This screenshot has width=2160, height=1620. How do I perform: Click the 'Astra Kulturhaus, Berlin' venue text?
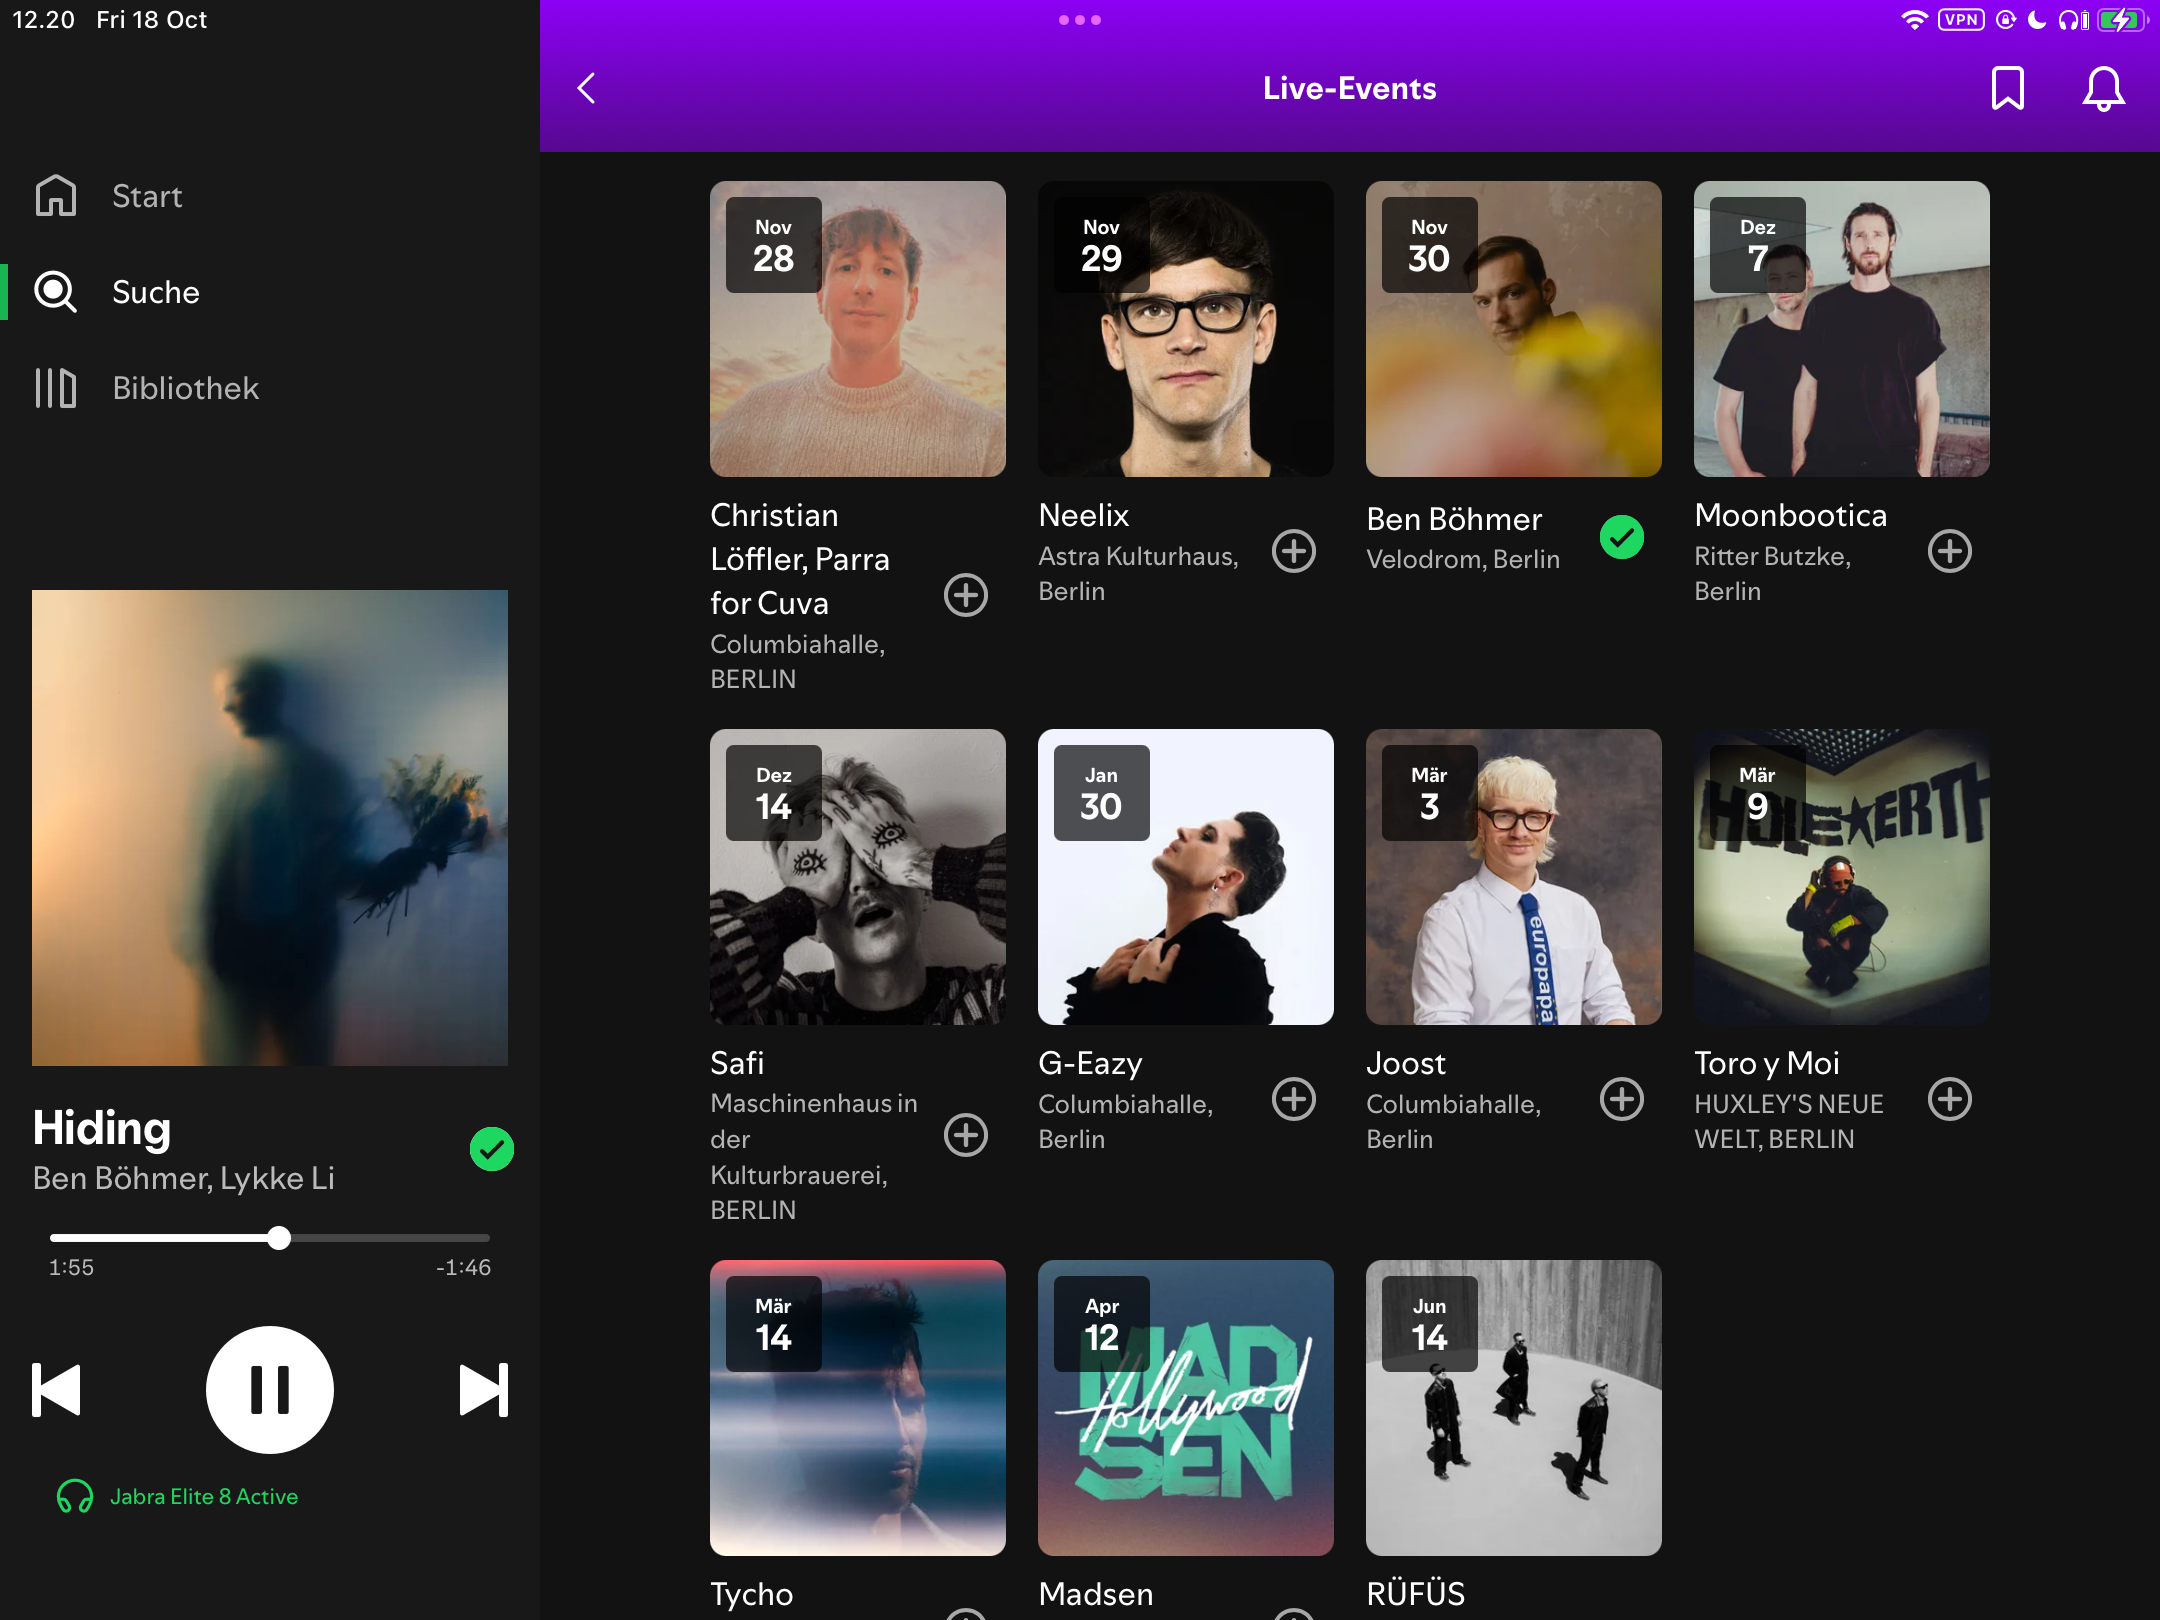1138,573
